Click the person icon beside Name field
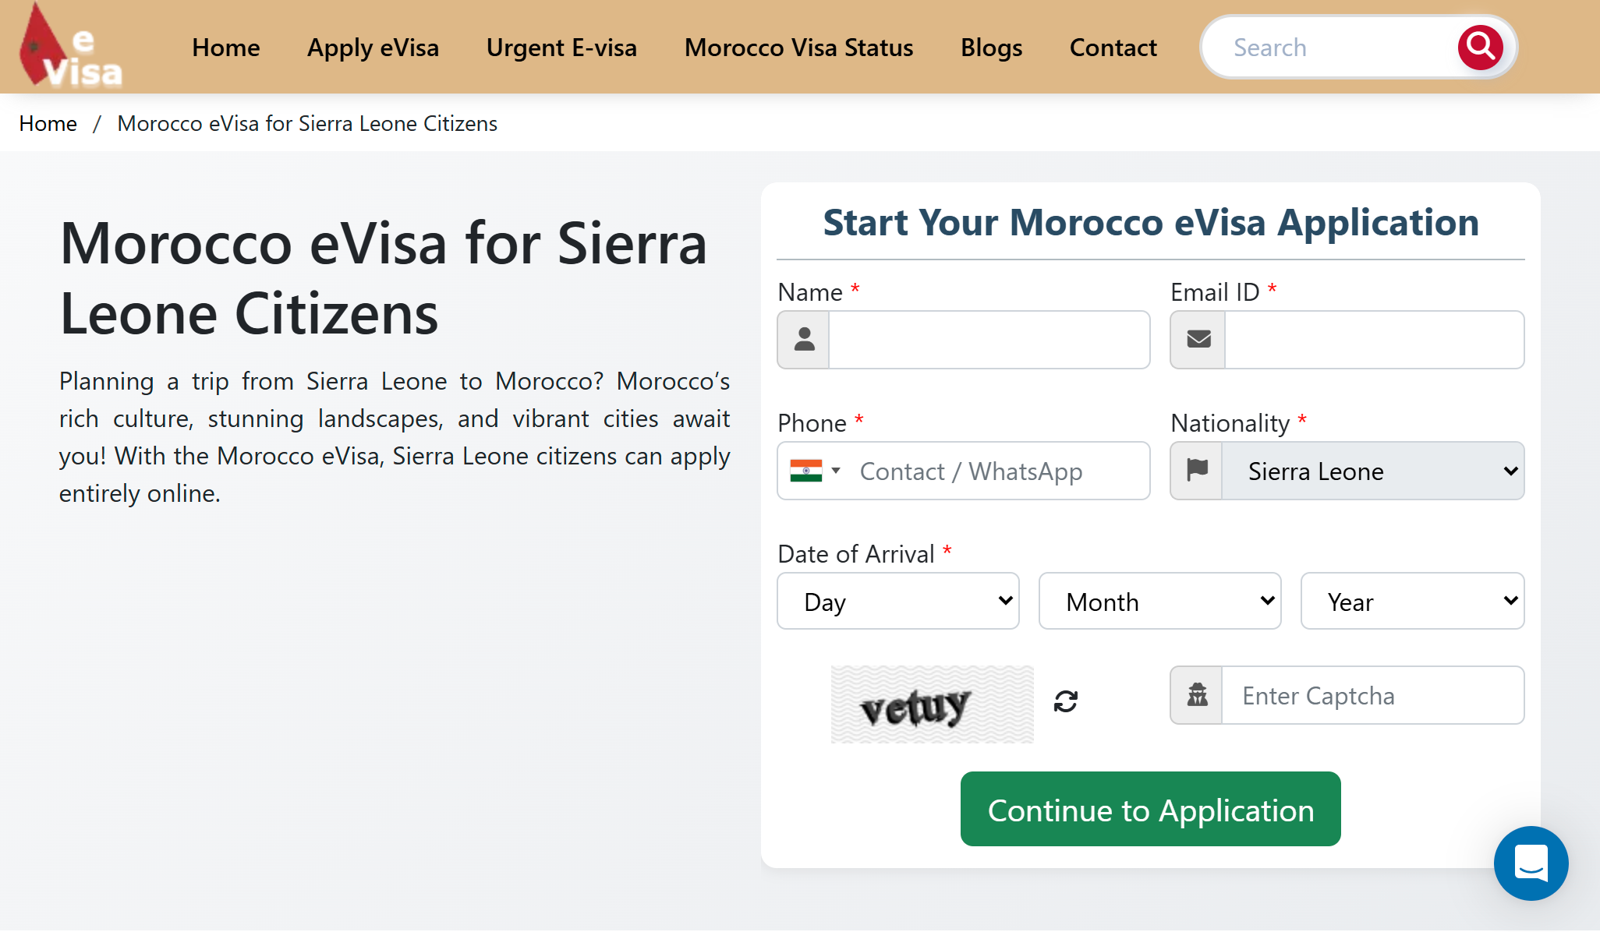Viewport: 1600px width, 932px height. pos(804,340)
